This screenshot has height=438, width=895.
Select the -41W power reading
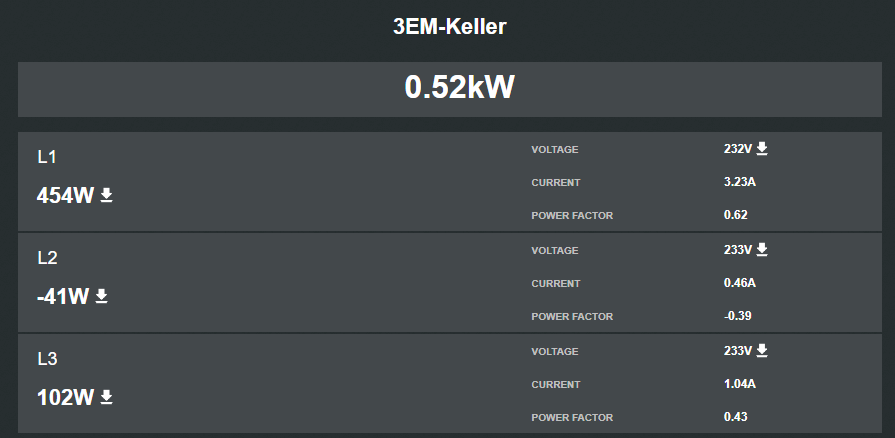(63, 296)
